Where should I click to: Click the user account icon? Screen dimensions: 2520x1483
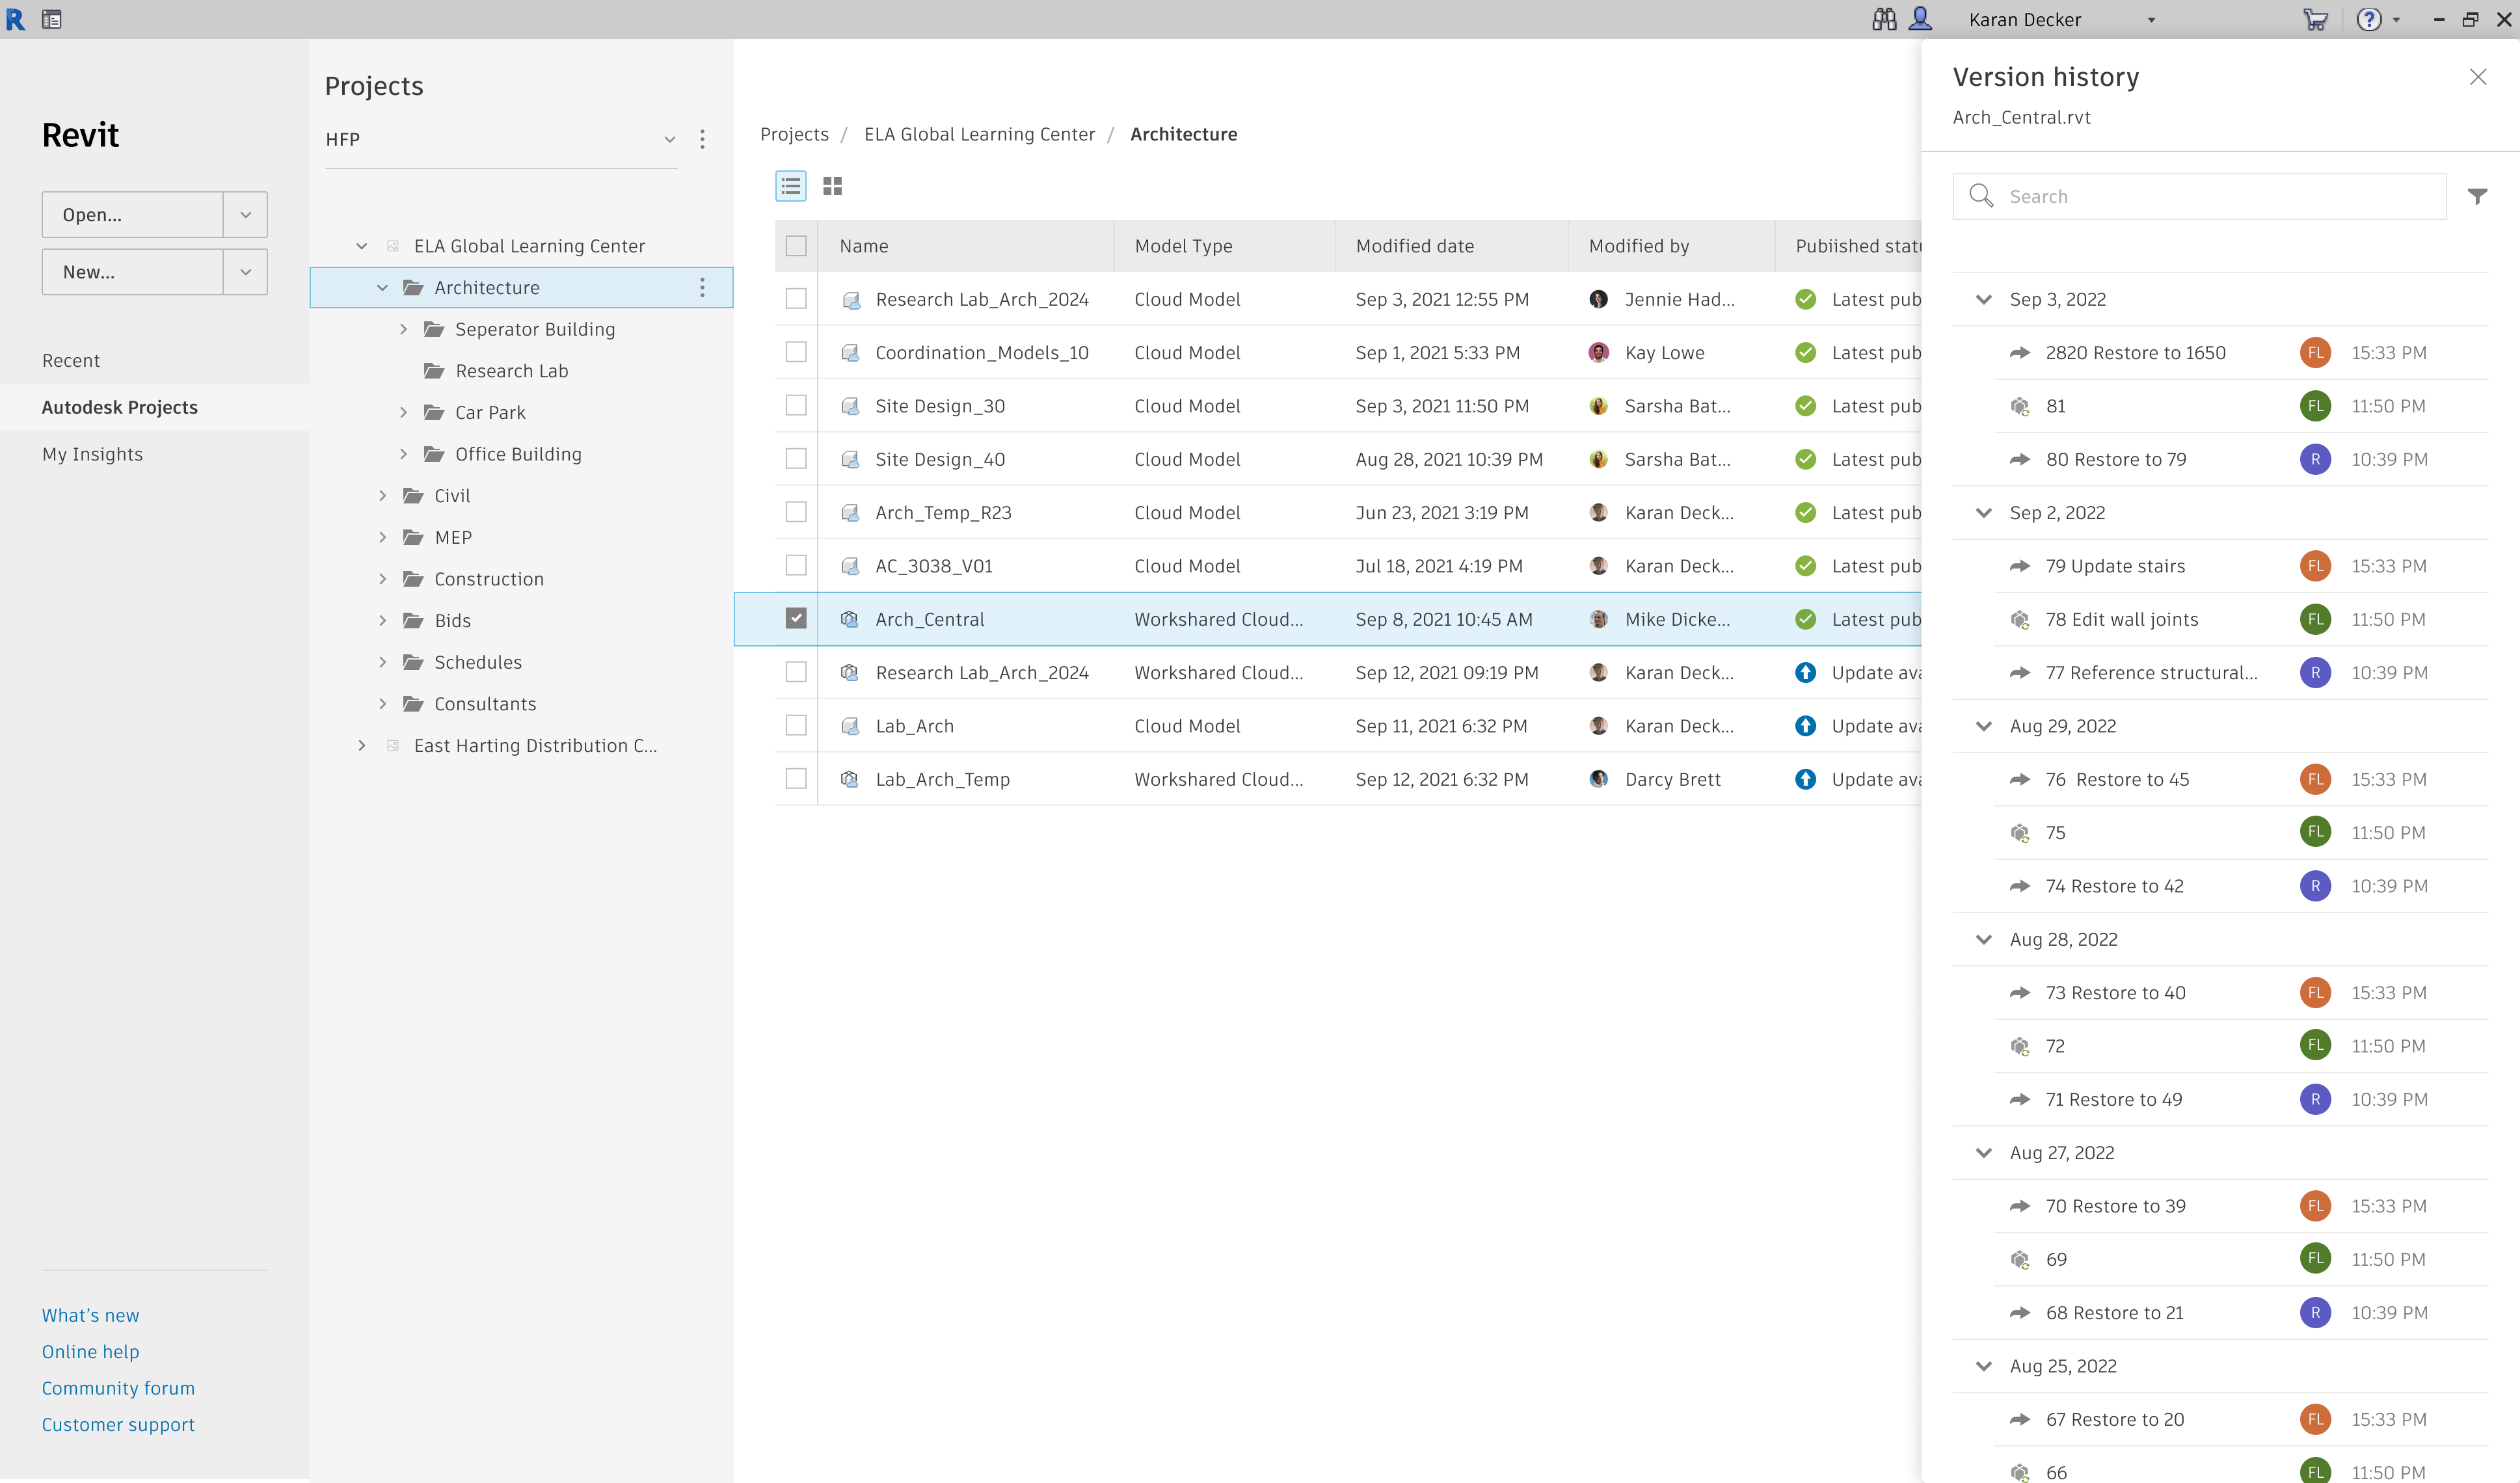pos(1920,19)
